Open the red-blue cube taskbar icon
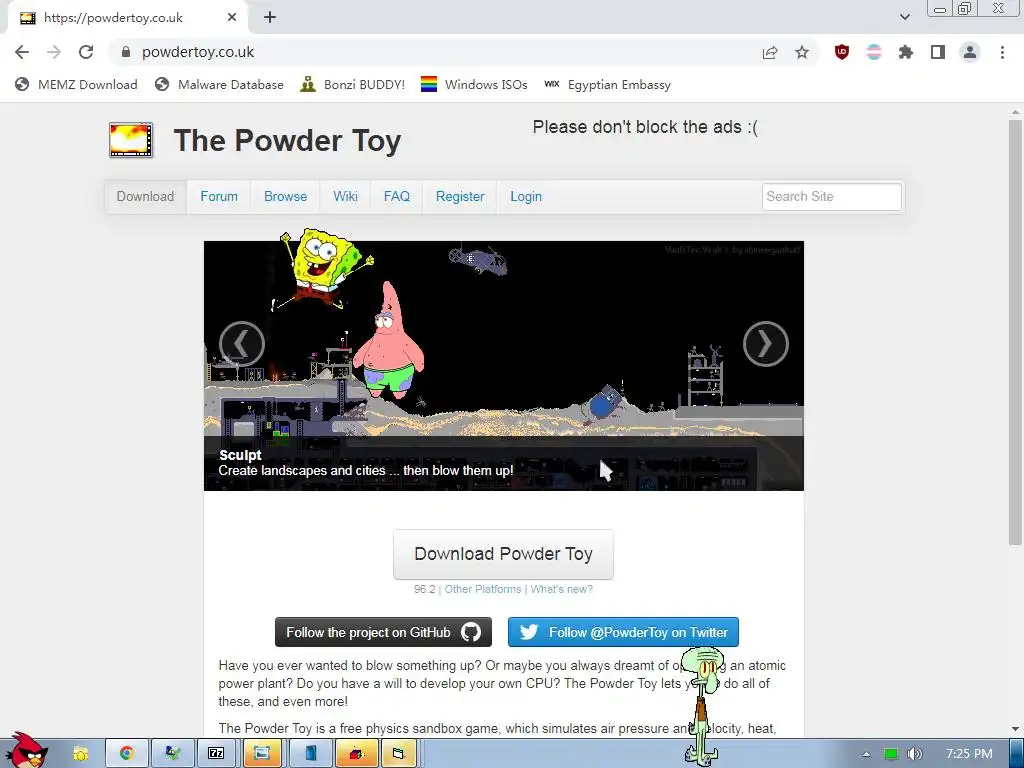Image resolution: width=1024 pixels, height=768 pixels. 356,754
